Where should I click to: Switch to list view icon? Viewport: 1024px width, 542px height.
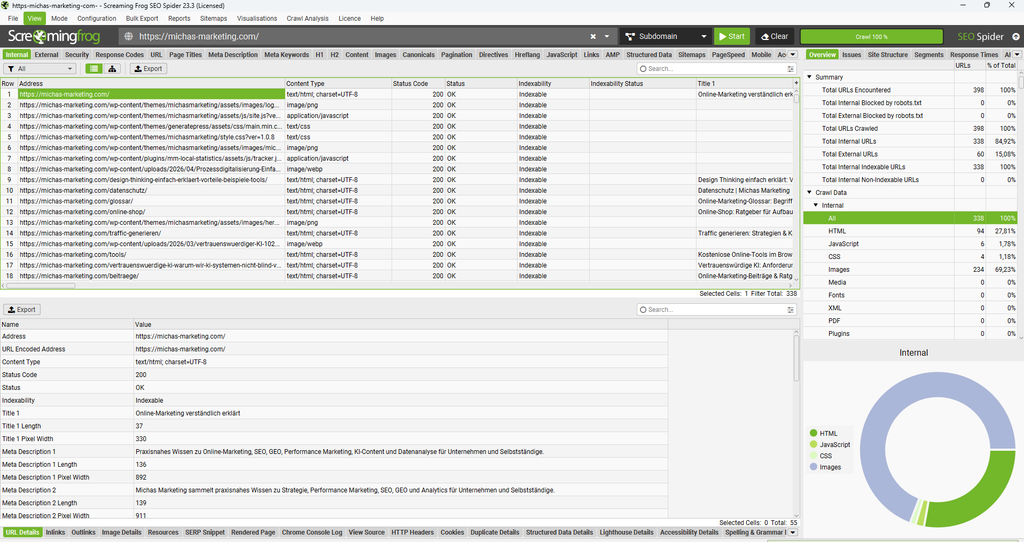point(94,69)
